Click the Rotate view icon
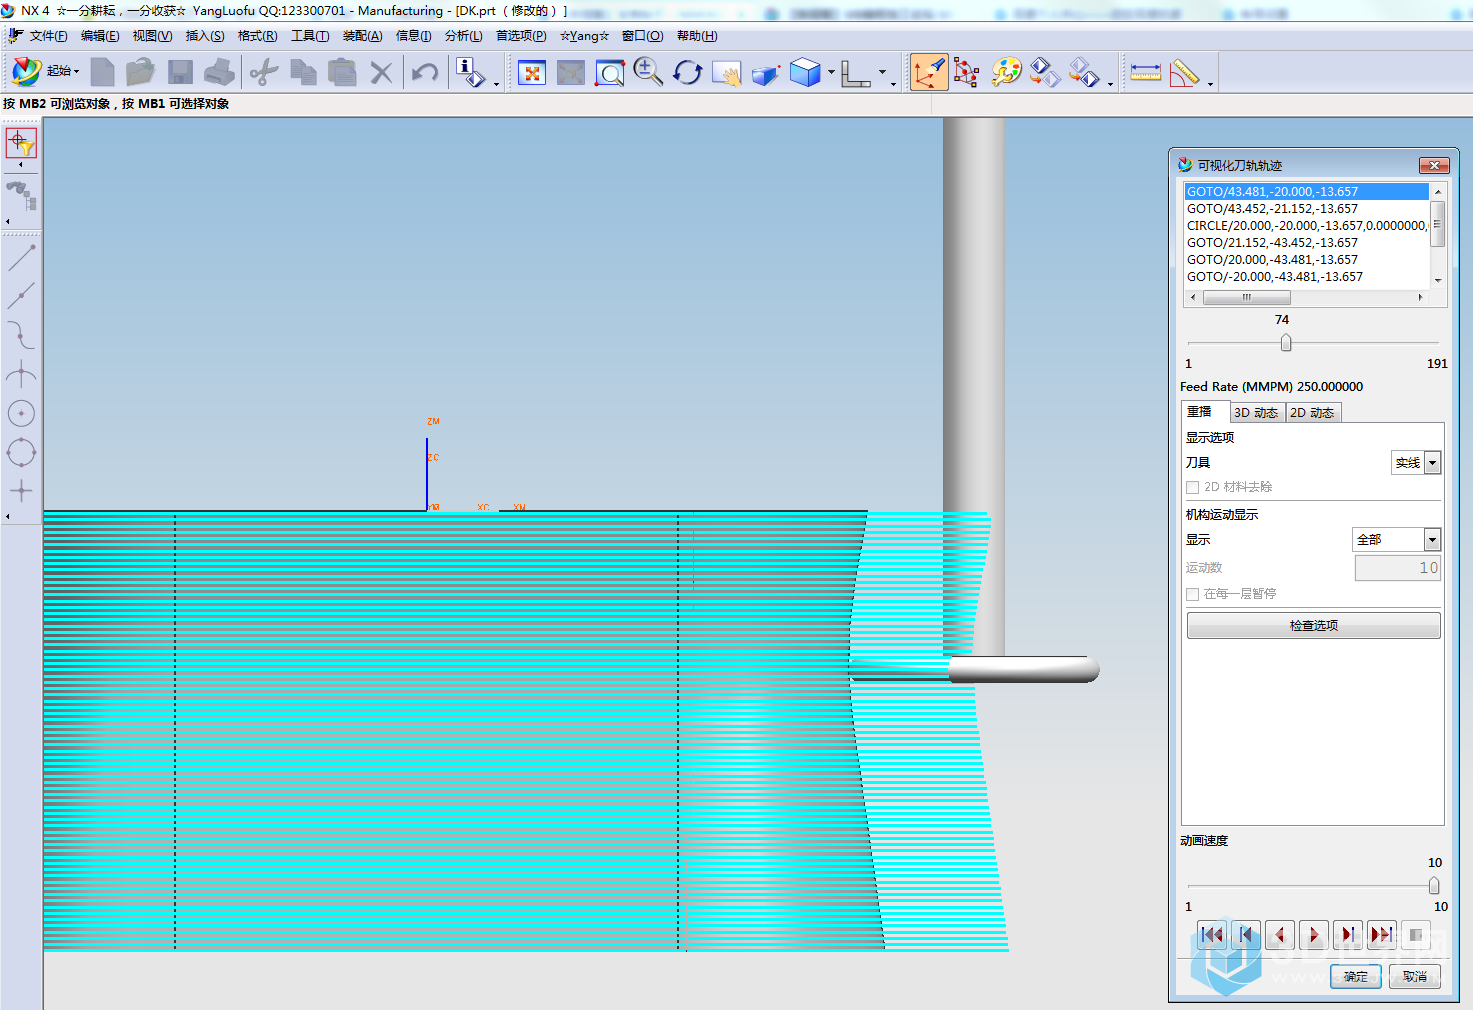 point(687,73)
